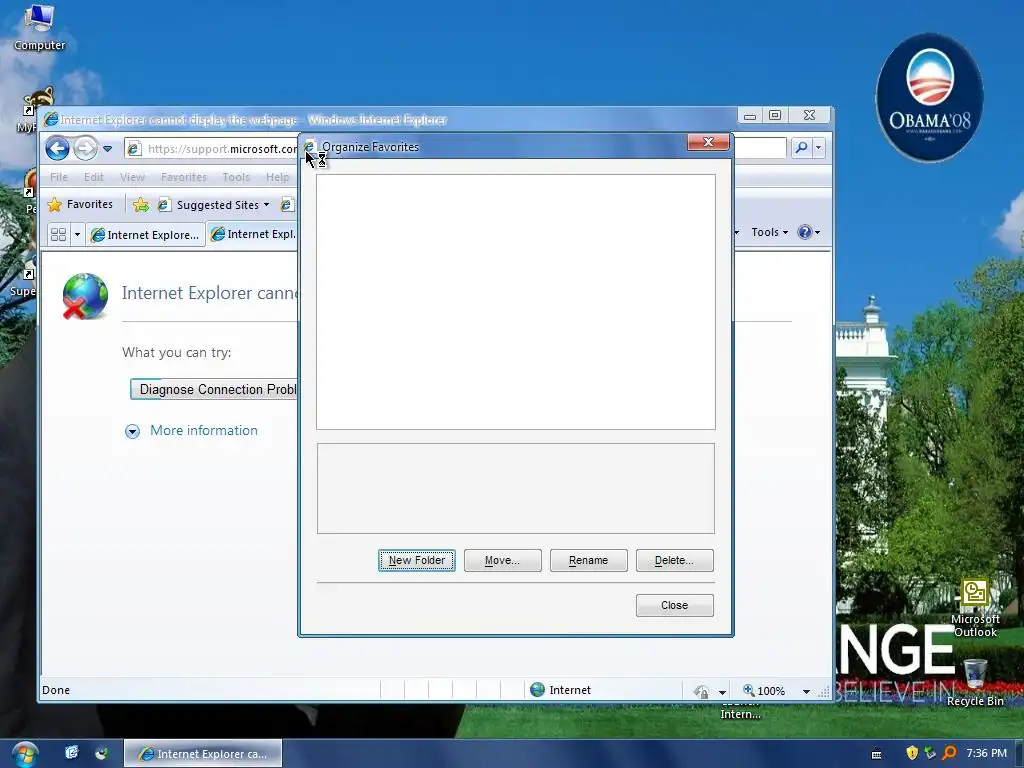The image size is (1024, 768).
Task: Click the New Folder button
Action: pos(417,560)
